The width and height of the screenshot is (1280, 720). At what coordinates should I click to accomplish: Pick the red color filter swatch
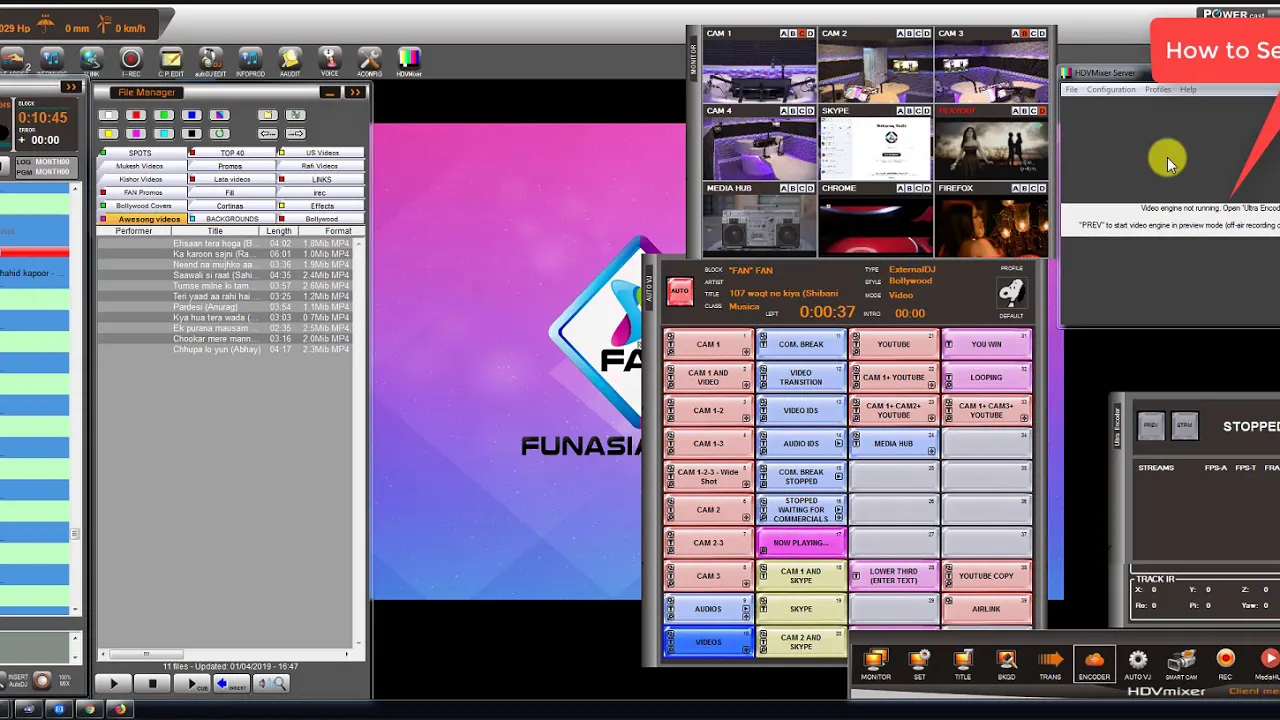pyautogui.click(x=136, y=115)
